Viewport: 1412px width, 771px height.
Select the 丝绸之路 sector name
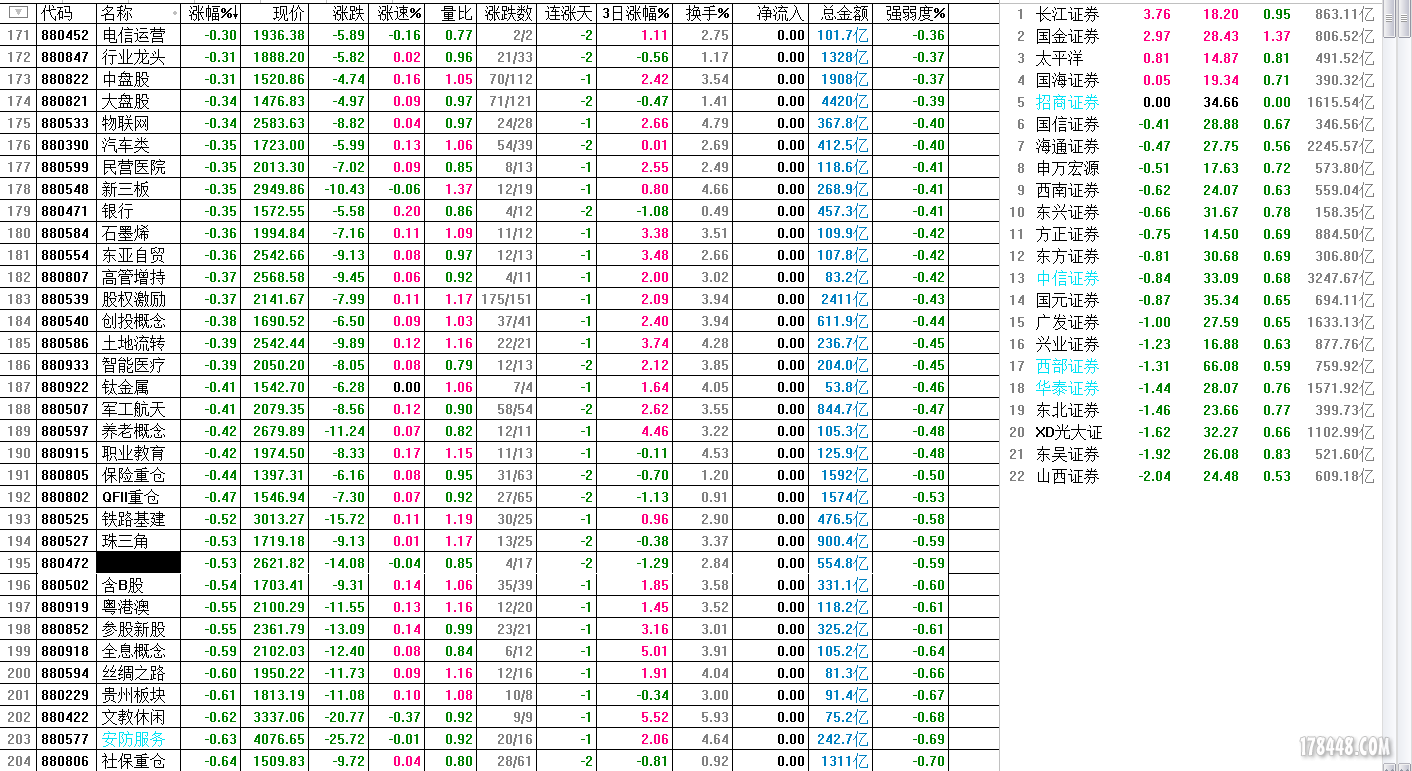pos(133,673)
